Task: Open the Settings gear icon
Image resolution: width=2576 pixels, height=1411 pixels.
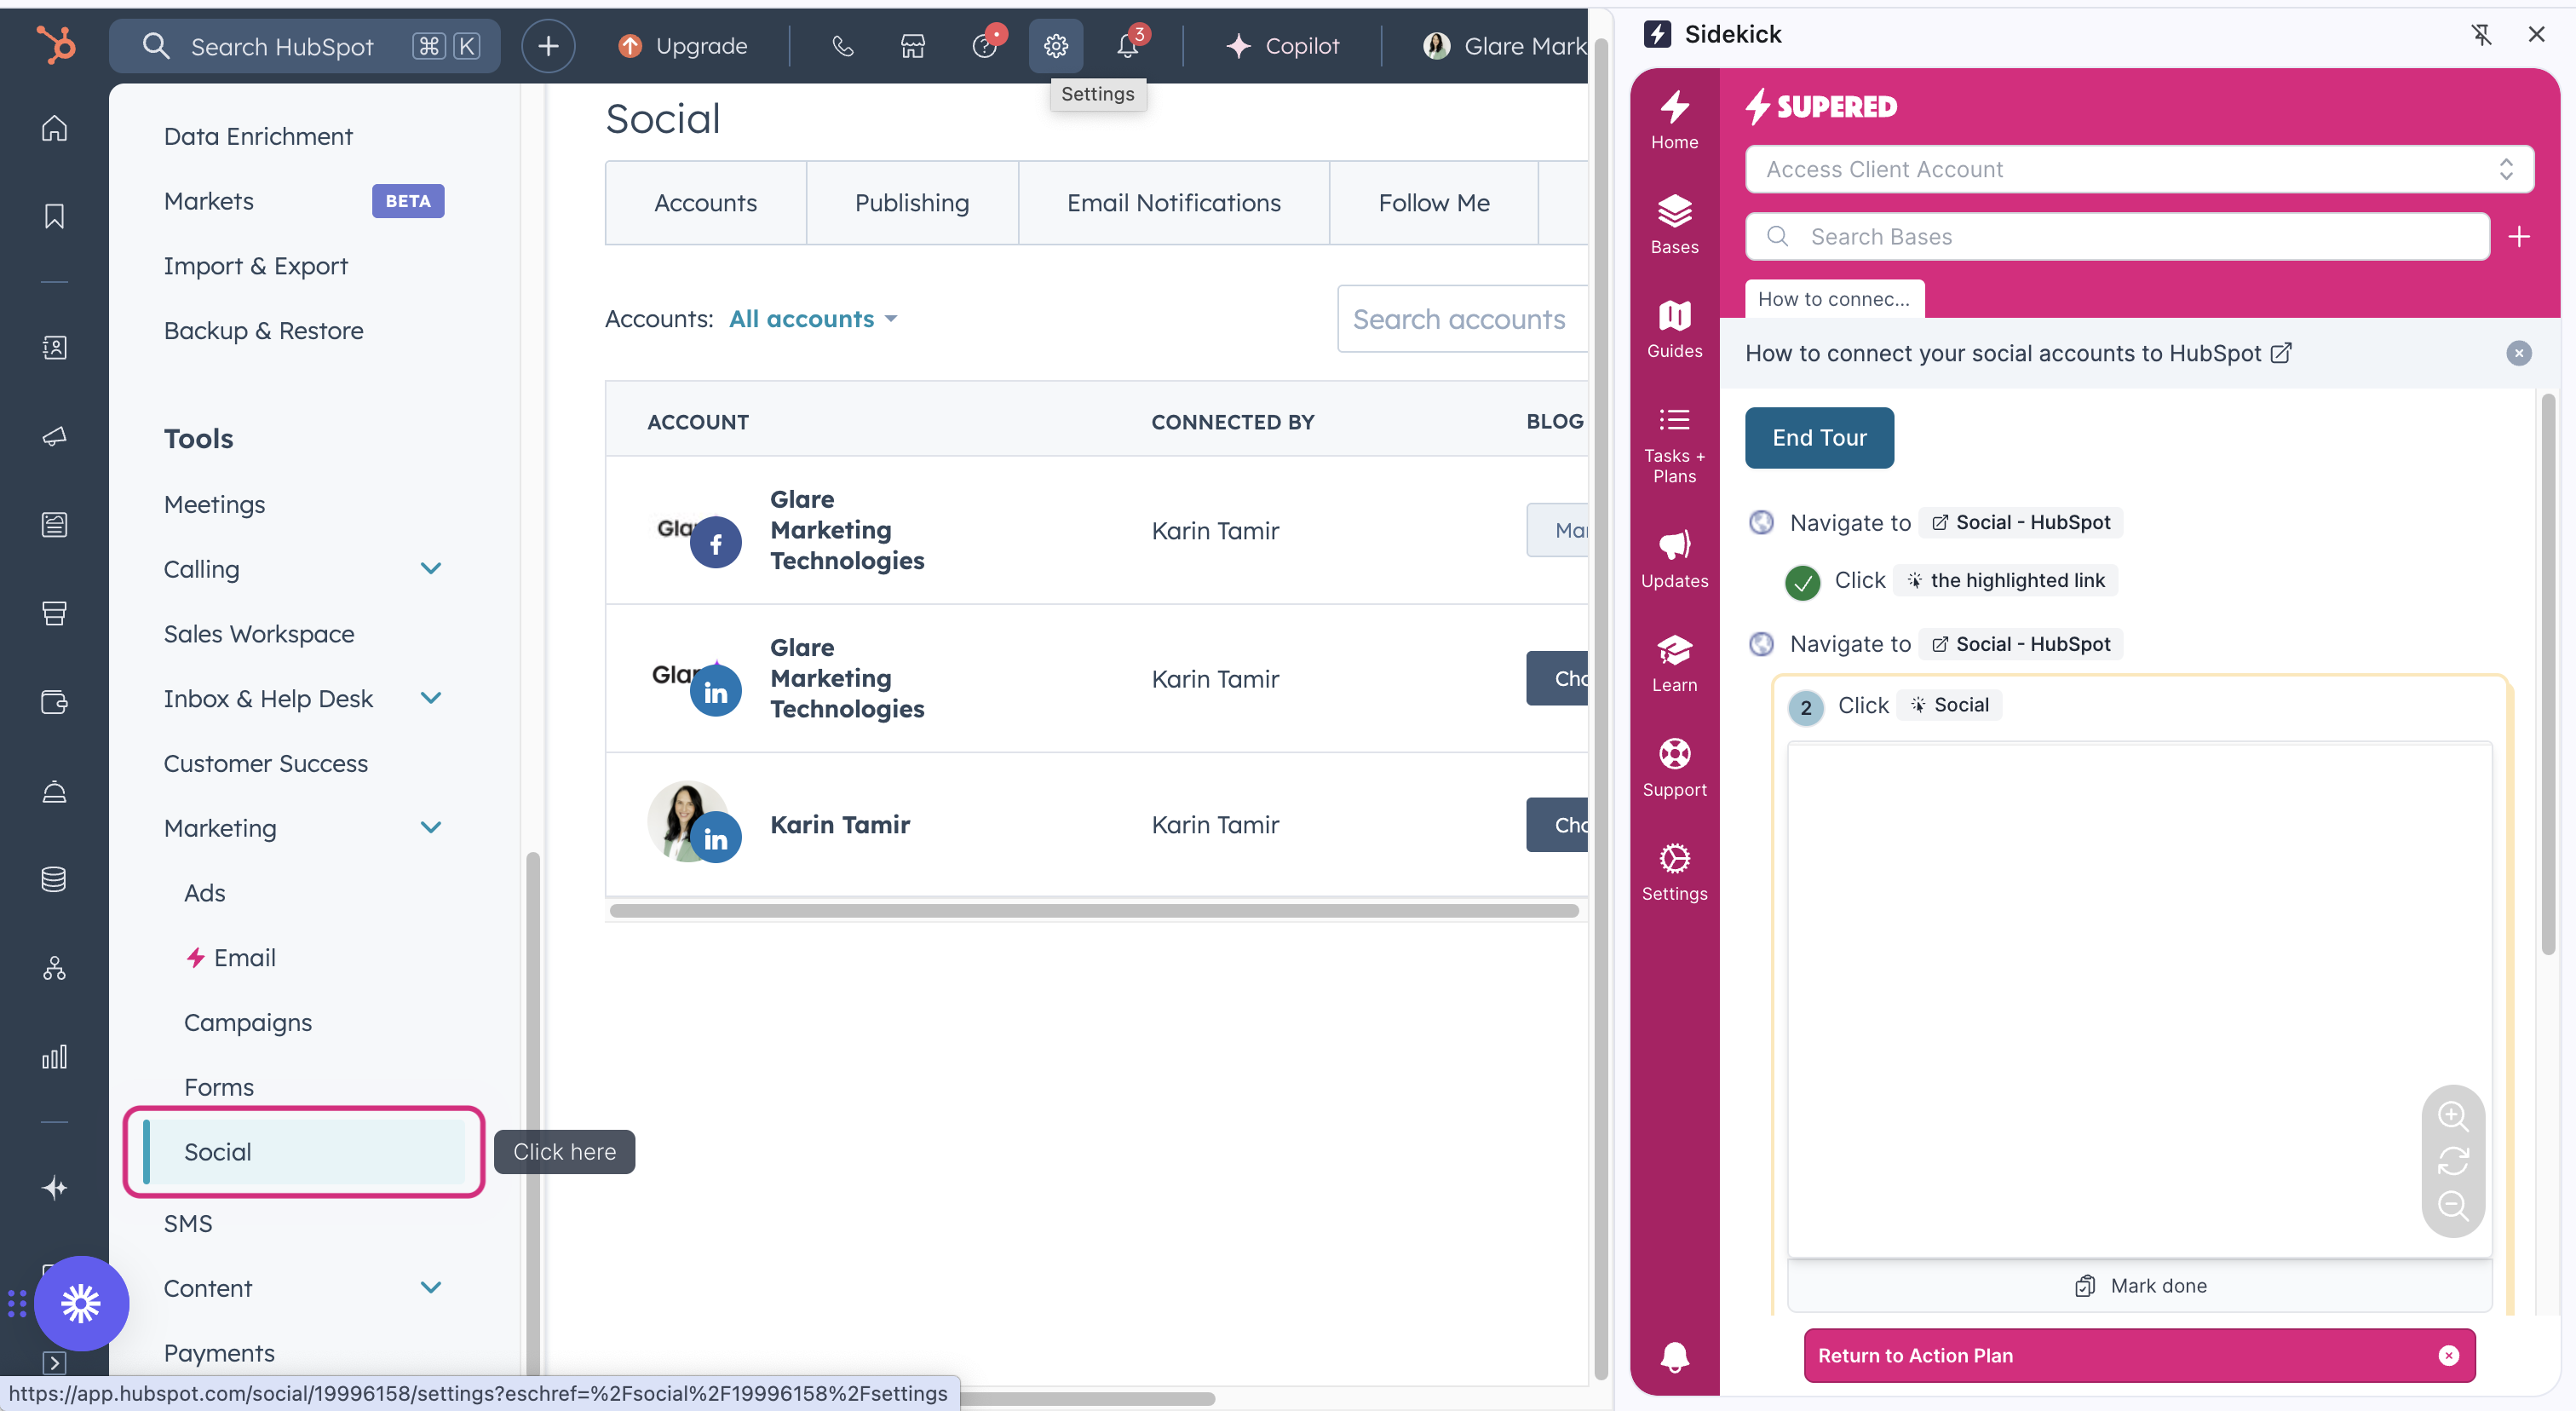Action: tap(1055, 46)
